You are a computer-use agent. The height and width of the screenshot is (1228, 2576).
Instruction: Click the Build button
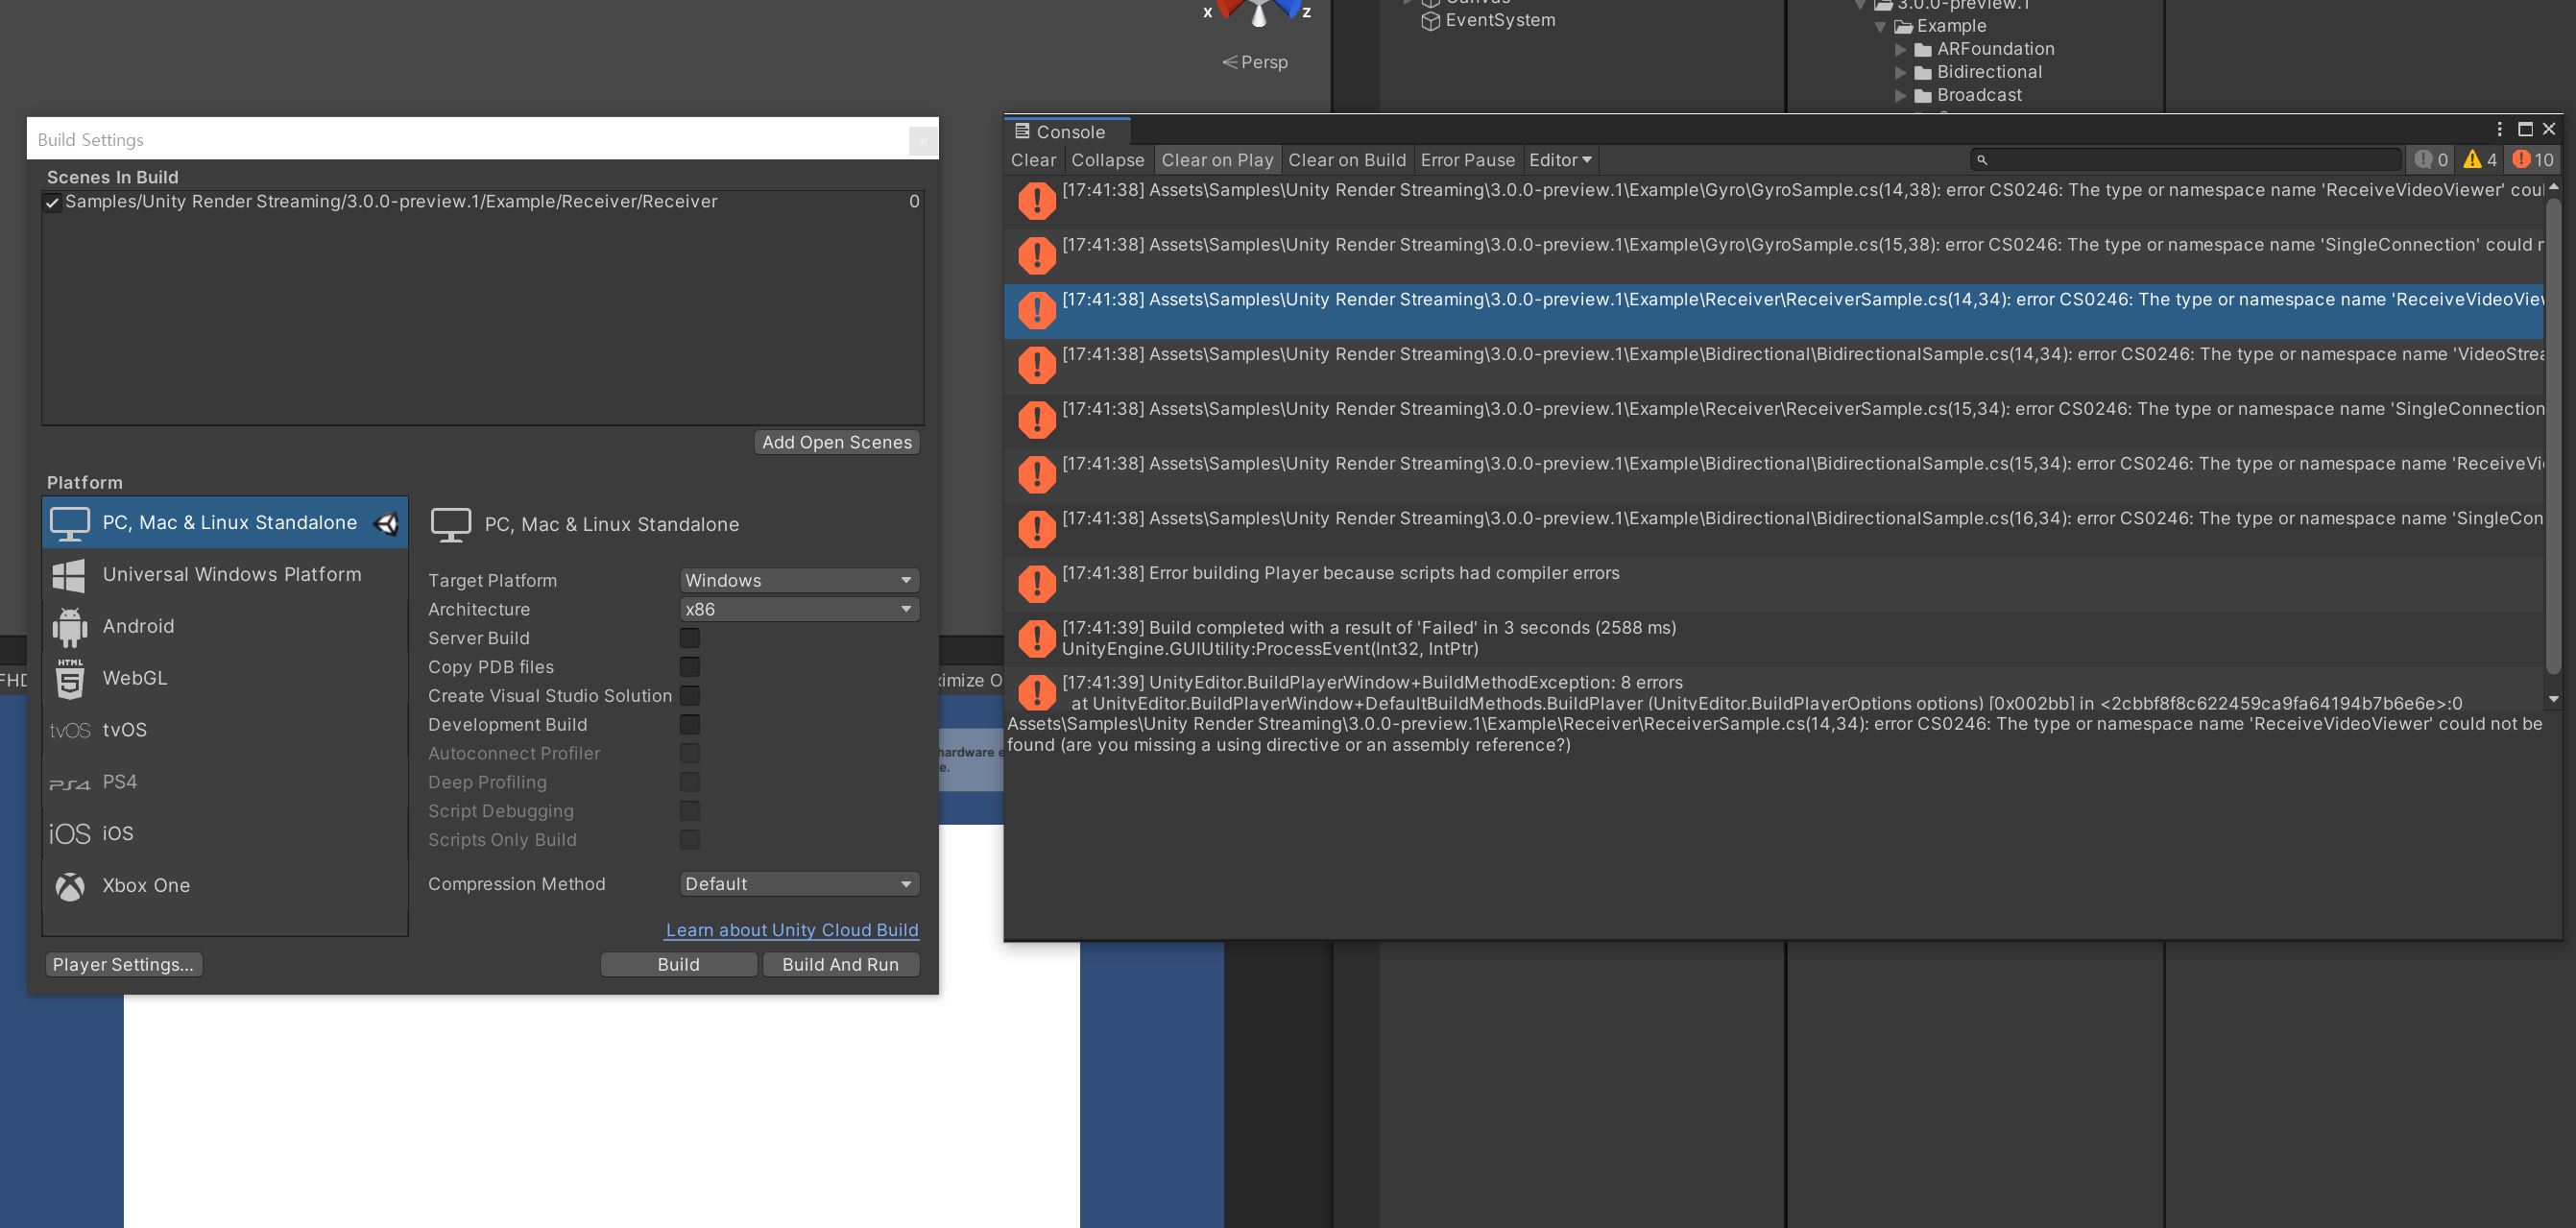click(678, 965)
